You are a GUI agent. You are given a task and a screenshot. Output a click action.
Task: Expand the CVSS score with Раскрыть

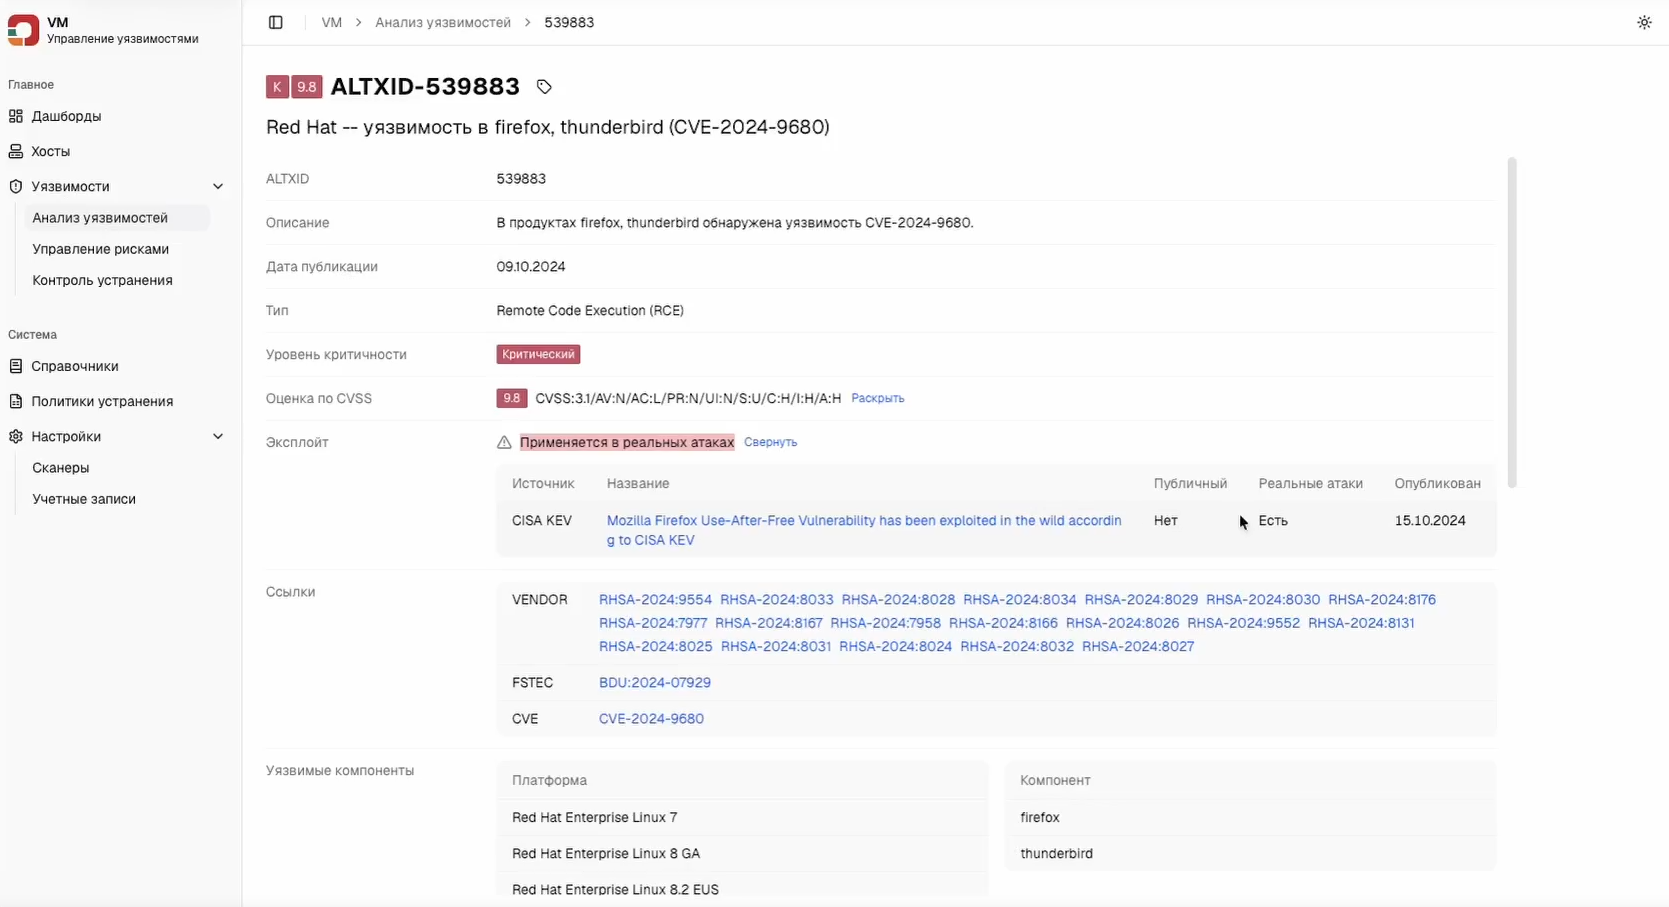point(877,398)
